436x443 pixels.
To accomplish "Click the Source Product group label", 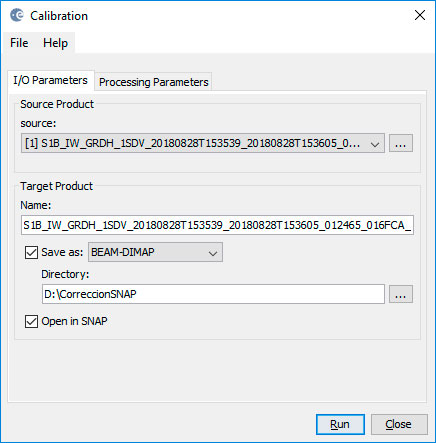I will (57, 104).
